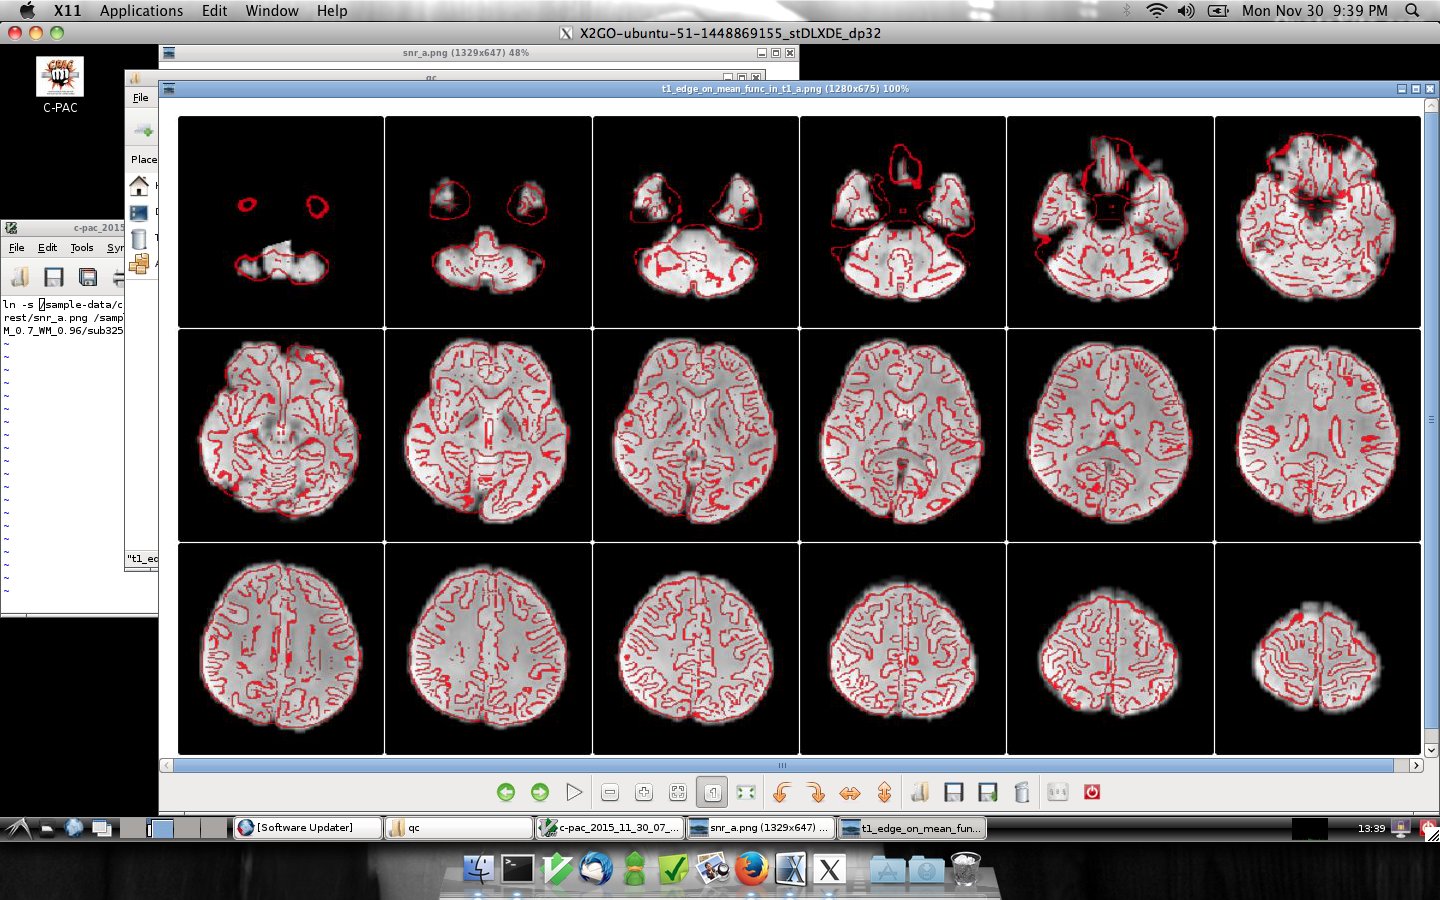Open macOS Spotlight search icon
This screenshot has width=1440, height=900.
(x=1412, y=10)
